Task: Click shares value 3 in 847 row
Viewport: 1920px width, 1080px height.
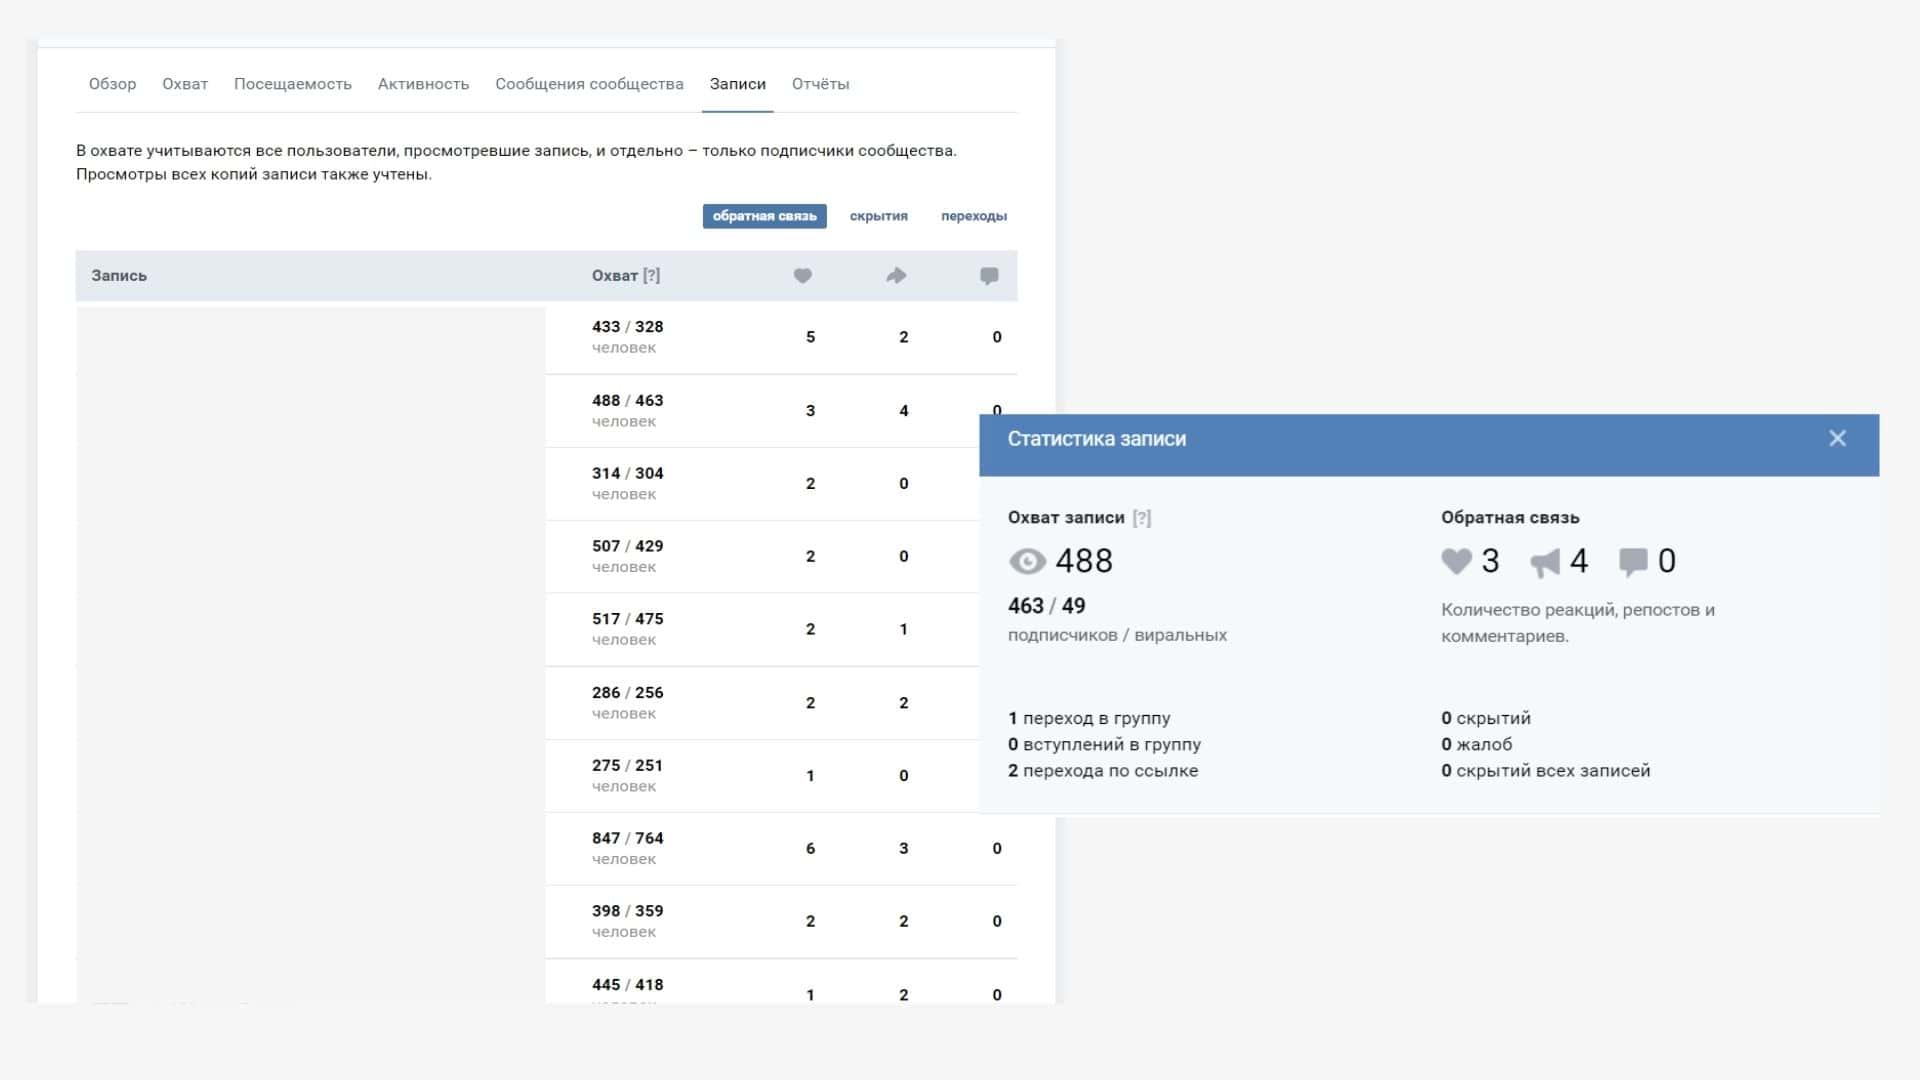Action: 903,848
